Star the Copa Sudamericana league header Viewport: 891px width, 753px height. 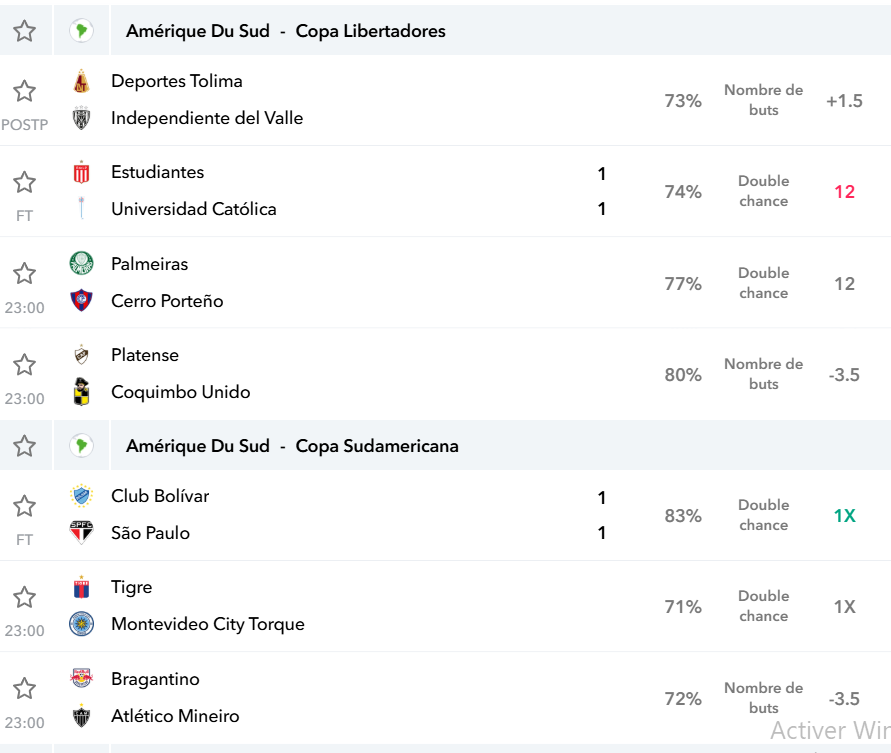[x=24, y=446]
